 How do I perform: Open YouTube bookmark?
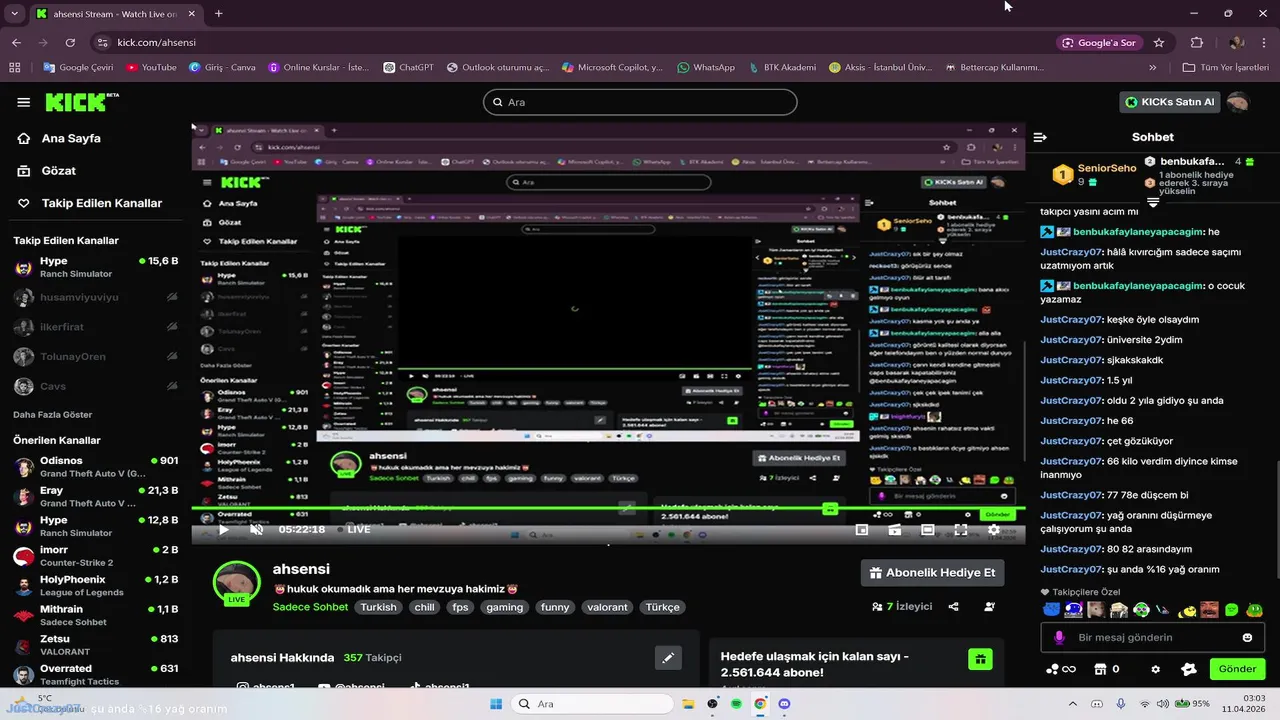click(x=152, y=68)
